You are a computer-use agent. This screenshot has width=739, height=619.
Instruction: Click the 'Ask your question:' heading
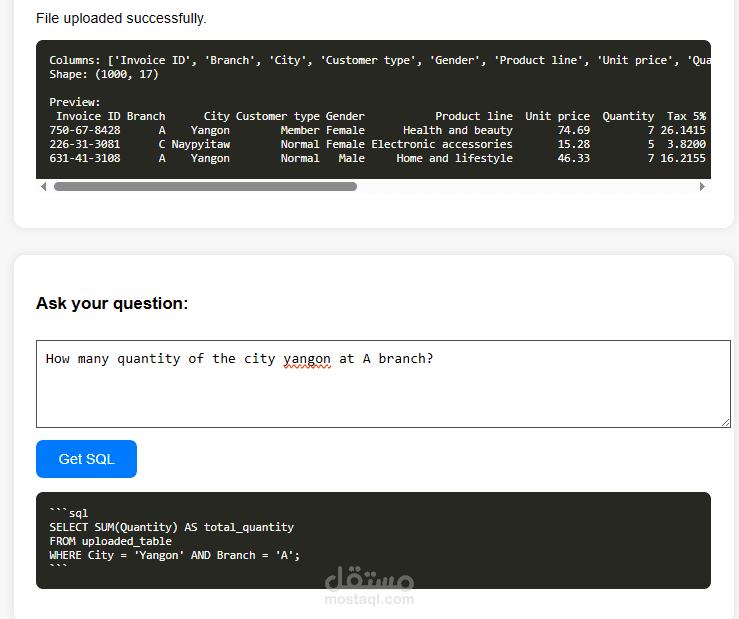click(112, 303)
